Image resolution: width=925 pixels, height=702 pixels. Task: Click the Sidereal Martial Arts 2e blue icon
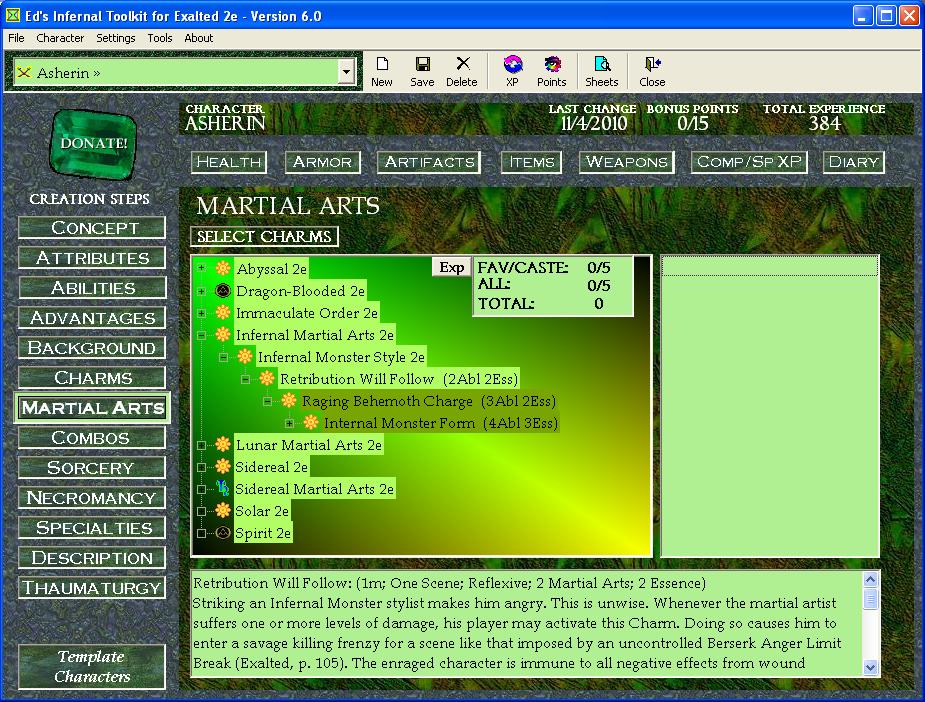(223, 488)
